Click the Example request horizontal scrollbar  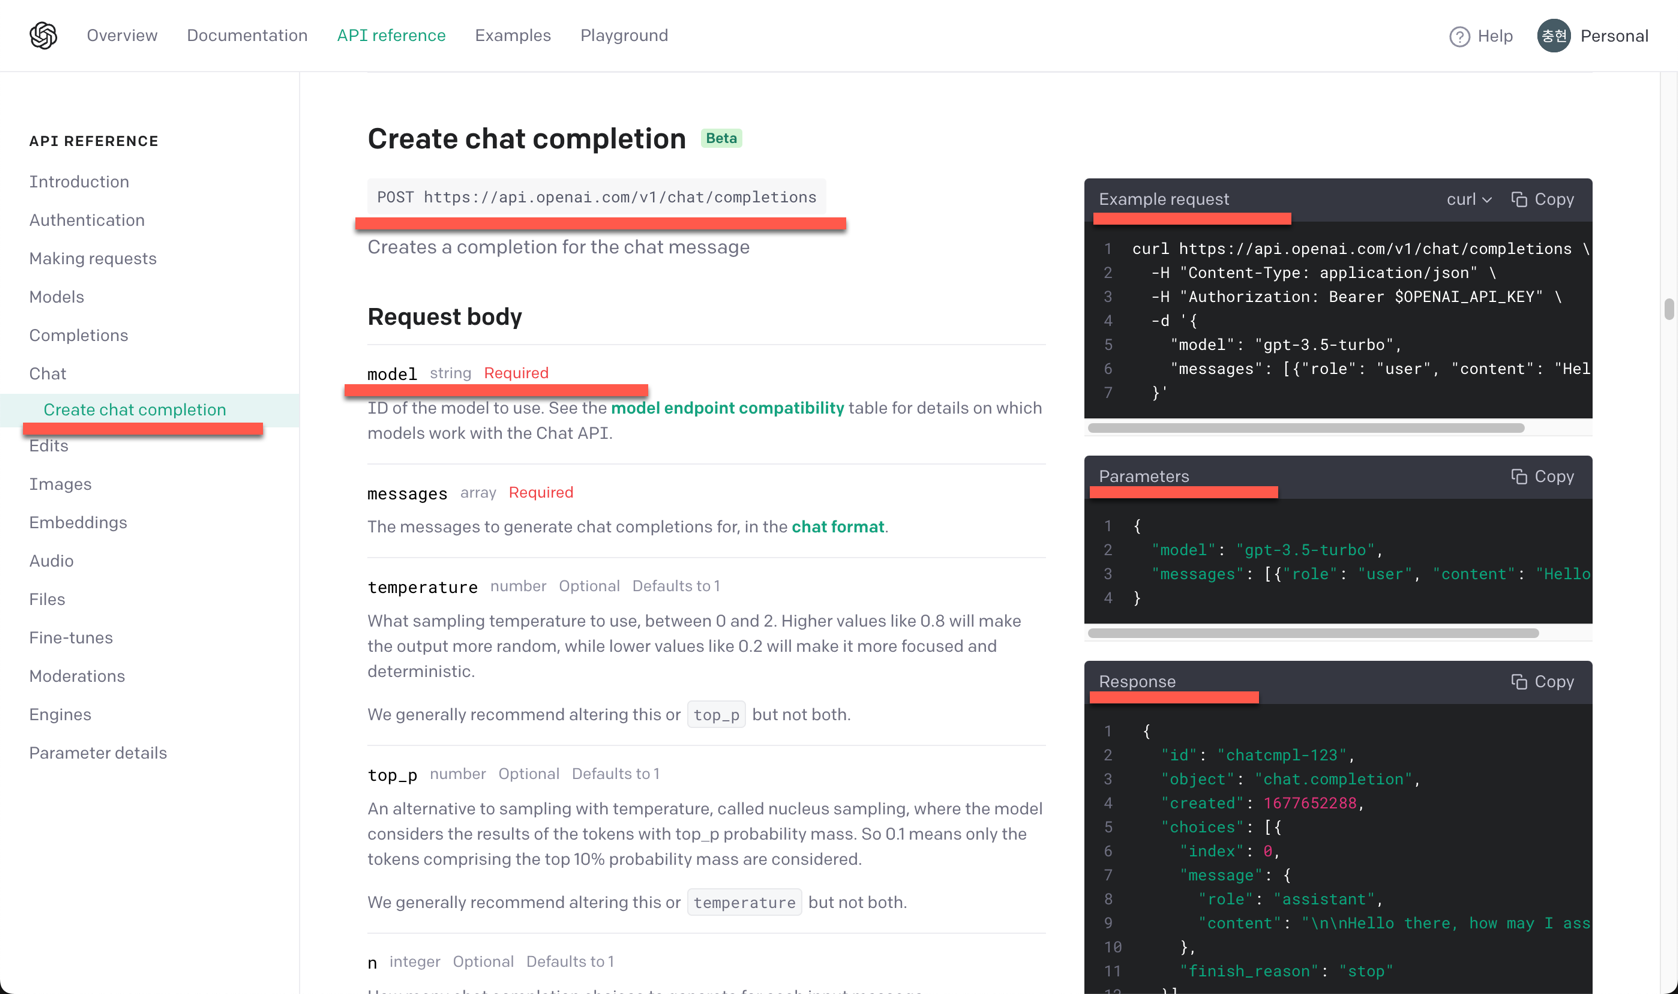1305,428
